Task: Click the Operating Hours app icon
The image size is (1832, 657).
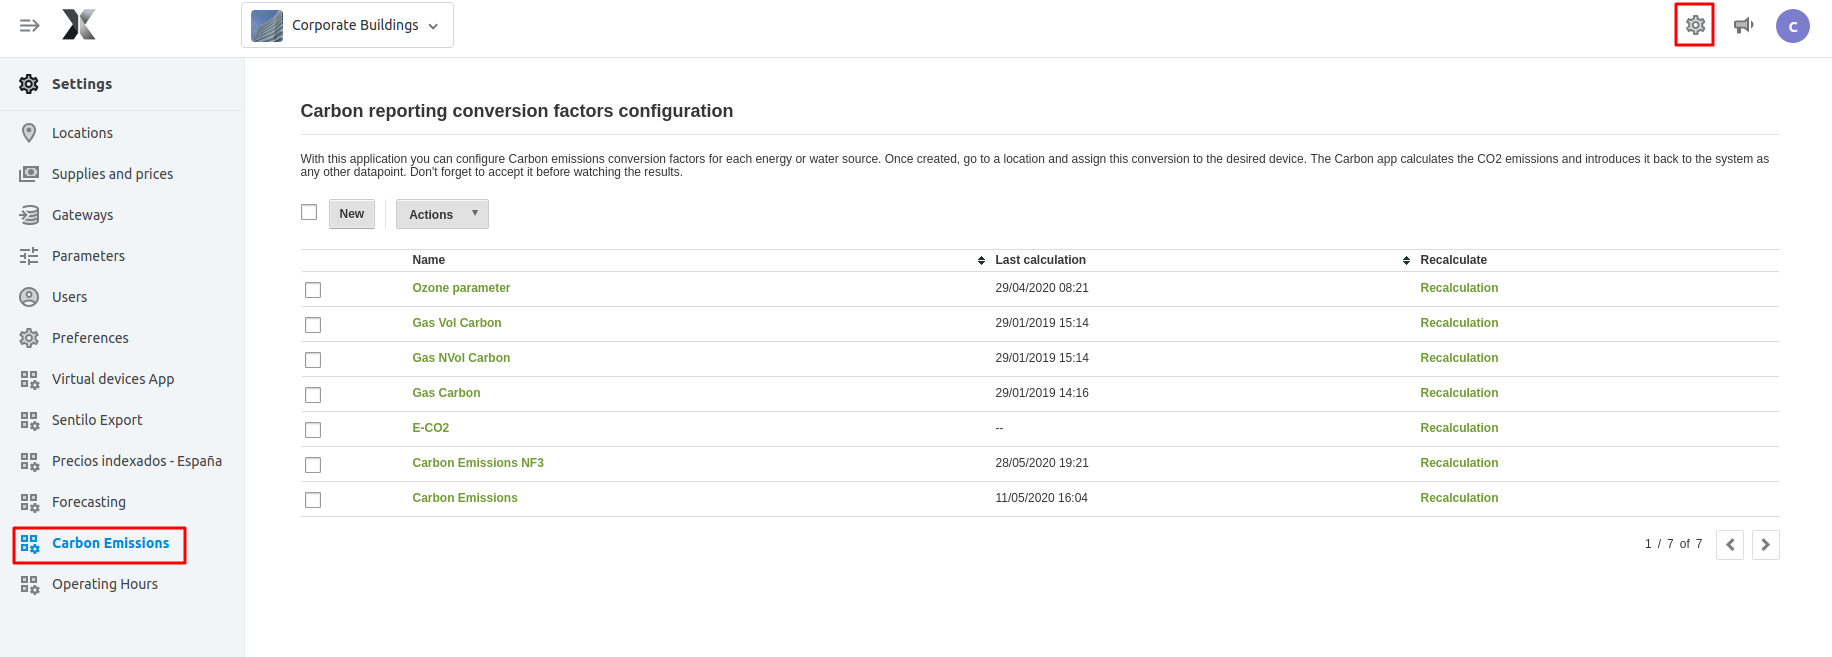Action: pyautogui.click(x=29, y=584)
